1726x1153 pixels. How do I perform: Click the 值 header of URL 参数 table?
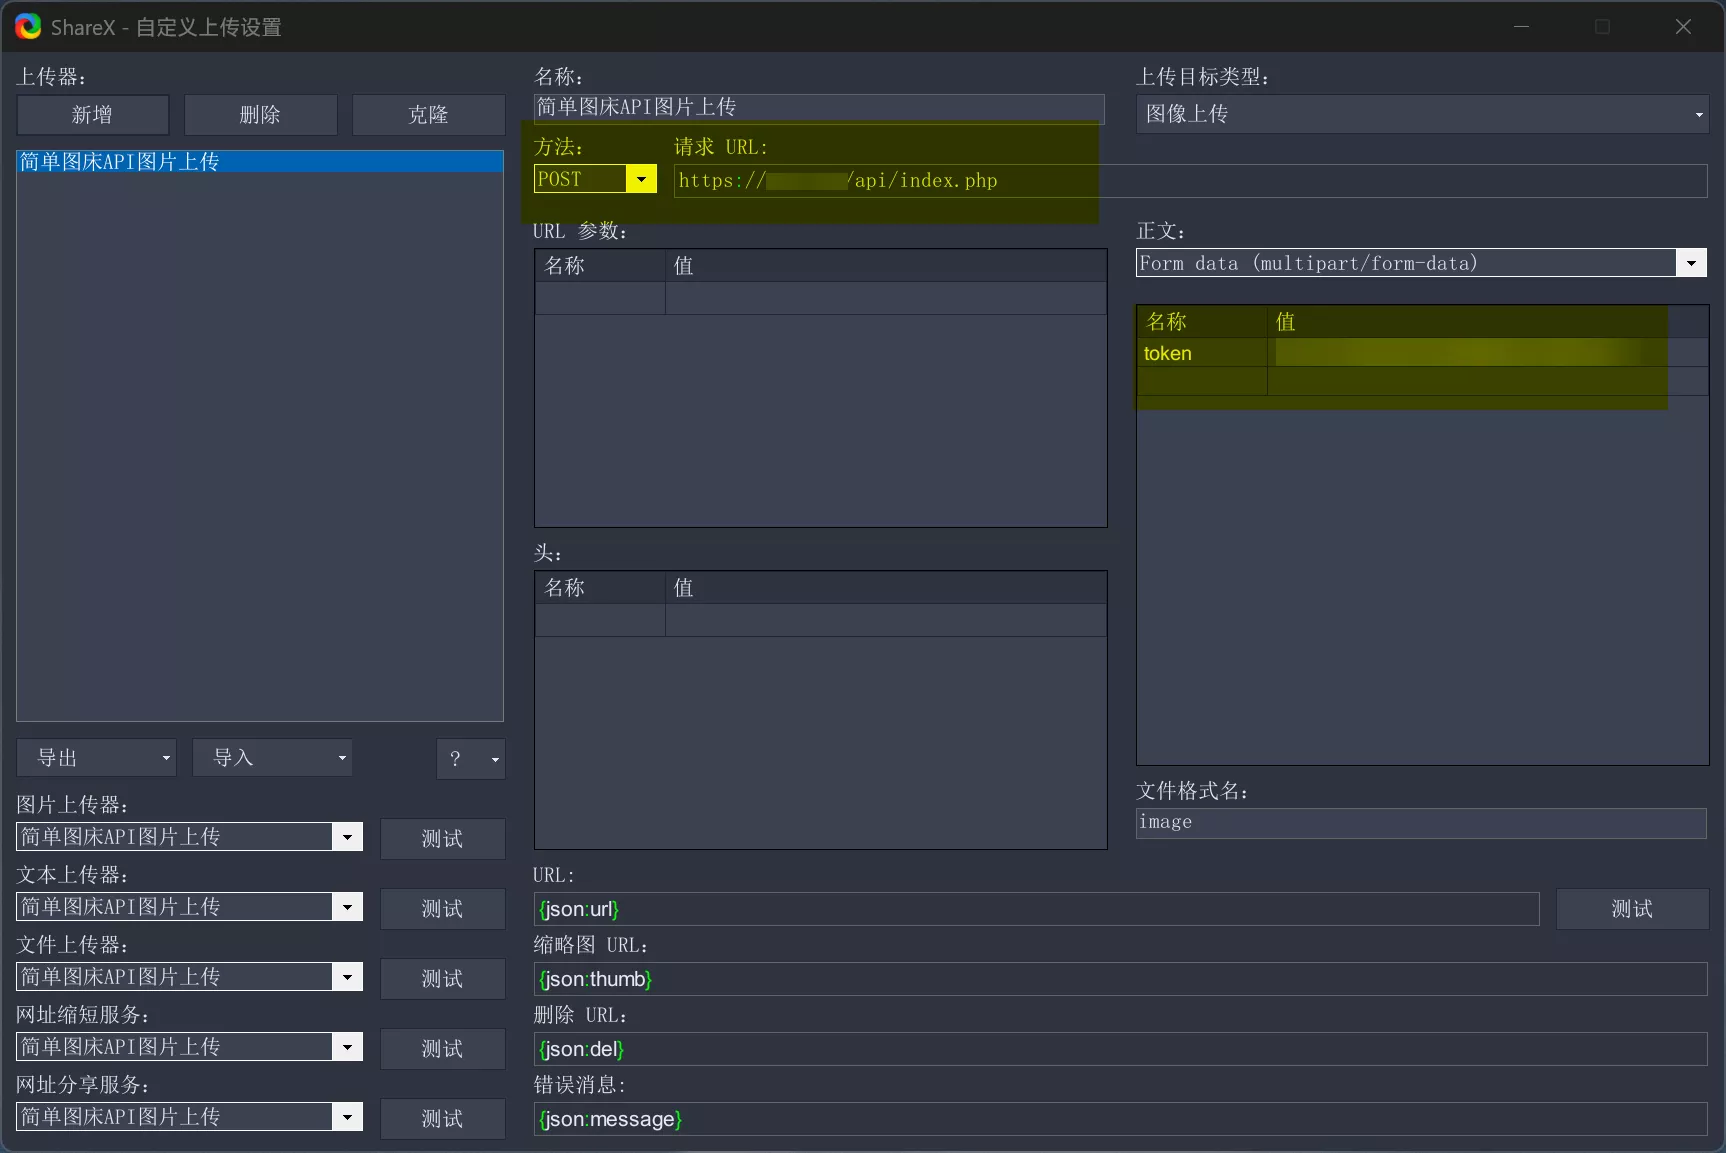(x=886, y=266)
